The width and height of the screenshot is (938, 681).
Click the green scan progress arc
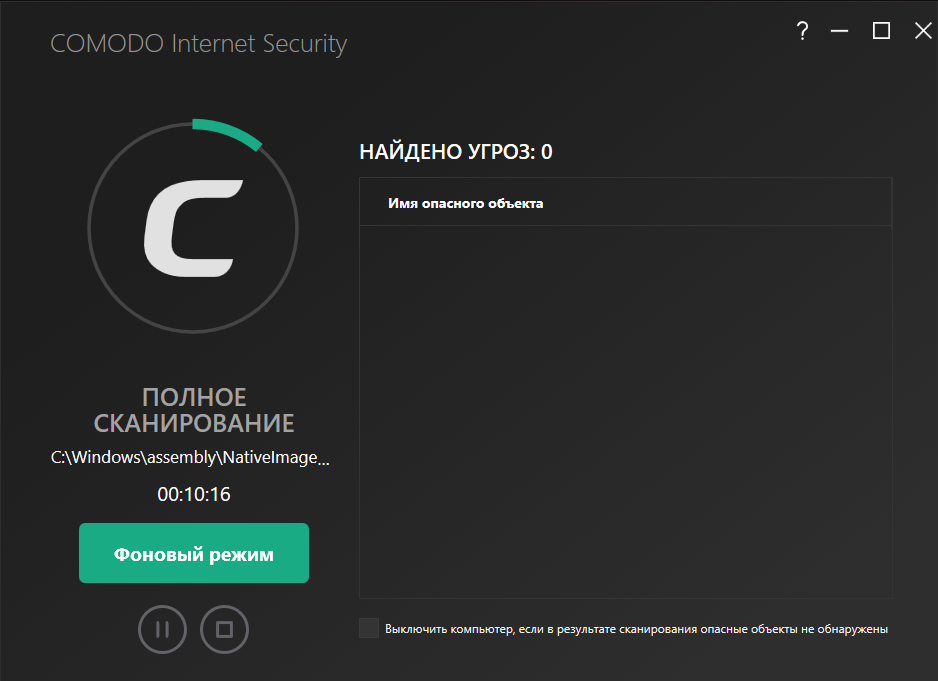coord(229,131)
